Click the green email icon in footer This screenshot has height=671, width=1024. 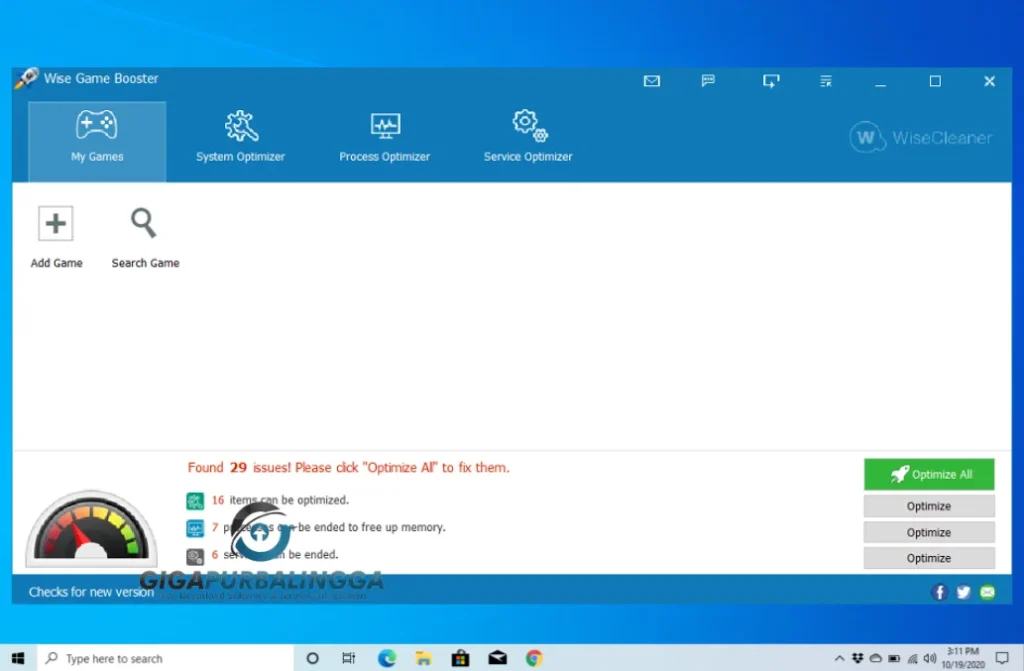pos(987,592)
